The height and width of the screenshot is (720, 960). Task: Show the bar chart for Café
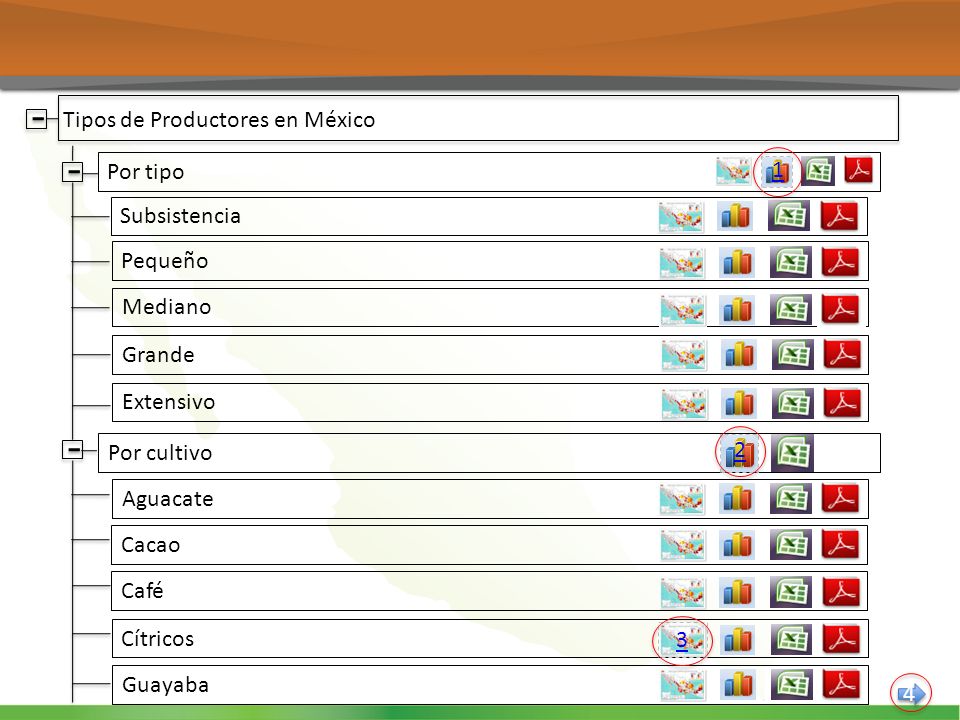pos(737,591)
